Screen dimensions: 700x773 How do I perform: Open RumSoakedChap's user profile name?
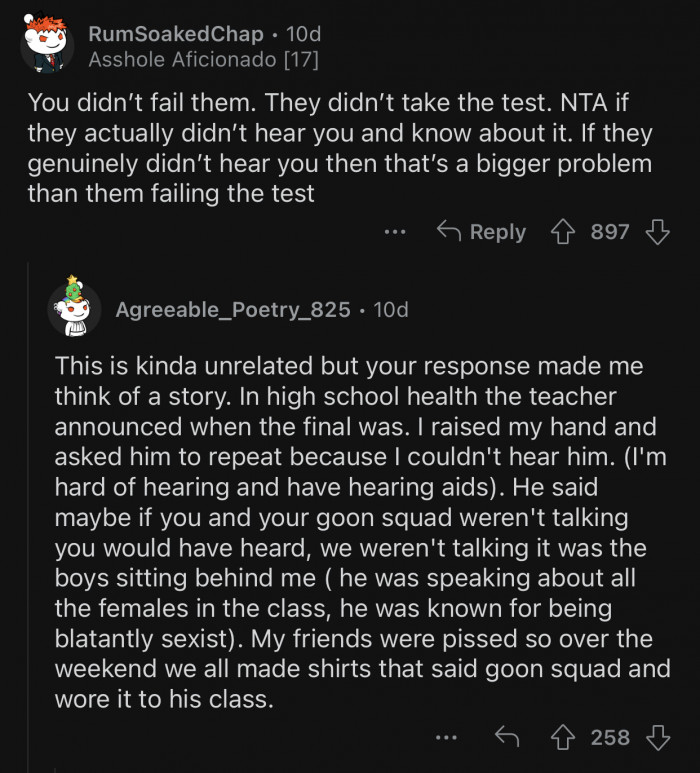click(x=176, y=33)
